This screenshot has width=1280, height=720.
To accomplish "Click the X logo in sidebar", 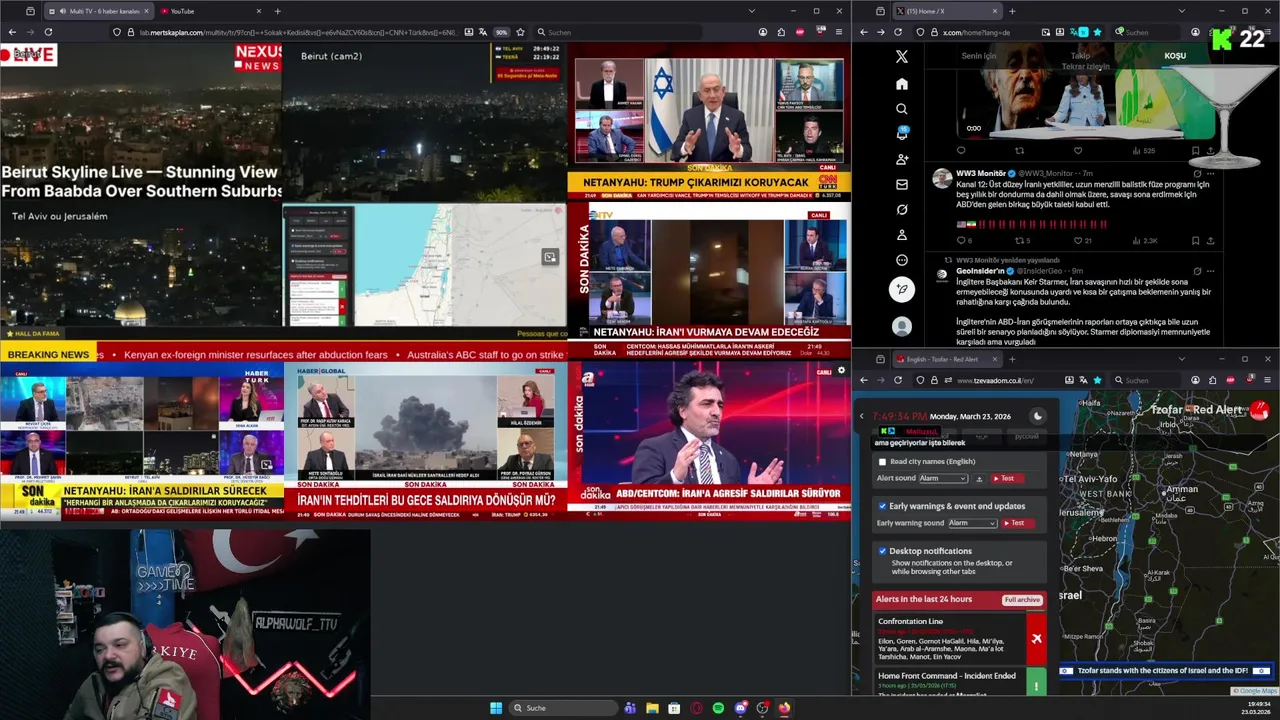I will coord(902,57).
